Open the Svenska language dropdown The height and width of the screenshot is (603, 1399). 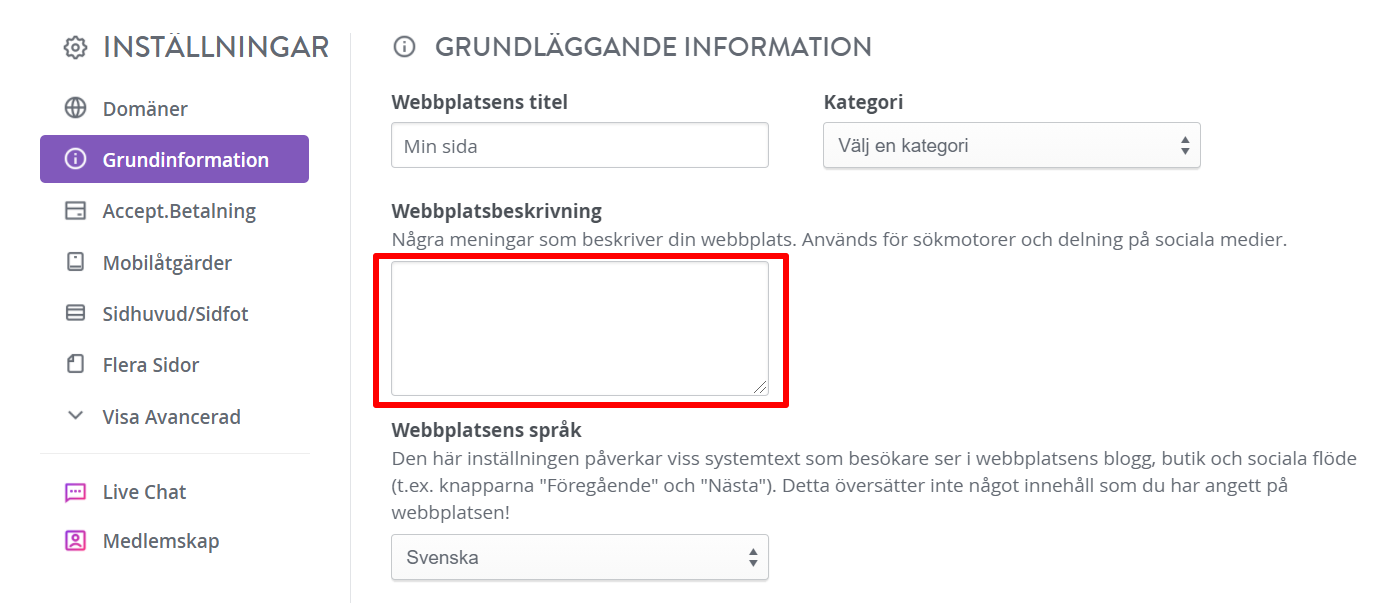click(x=579, y=557)
